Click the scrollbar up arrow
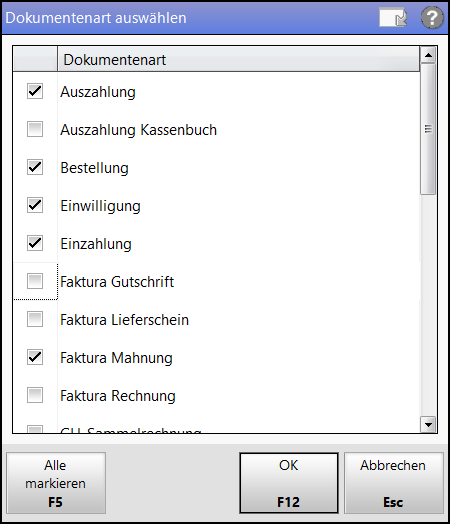The height and width of the screenshot is (524, 450). click(428, 55)
